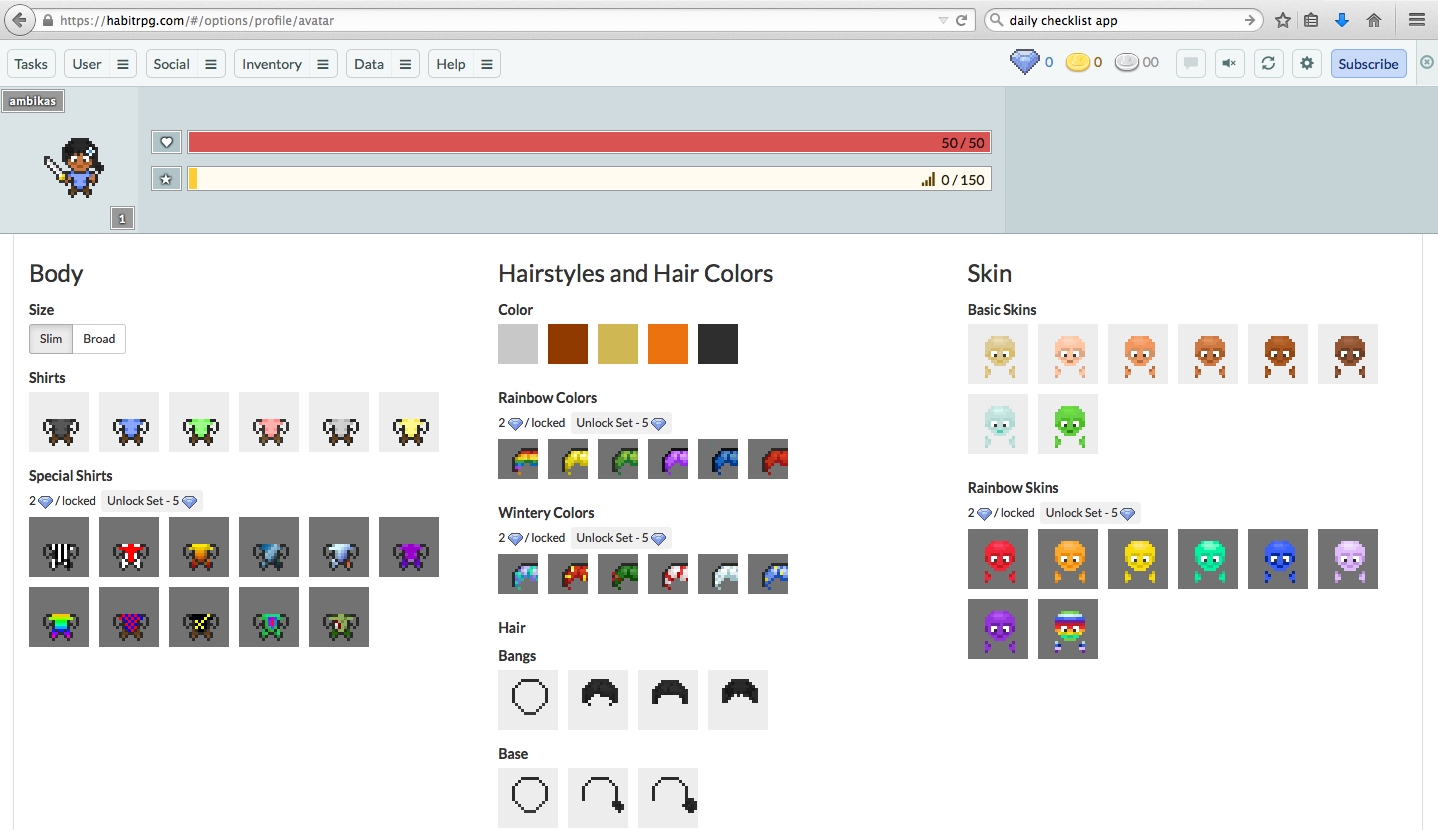Select Slim body size
This screenshot has width=1438, height=830.
(x=51, y=339)
